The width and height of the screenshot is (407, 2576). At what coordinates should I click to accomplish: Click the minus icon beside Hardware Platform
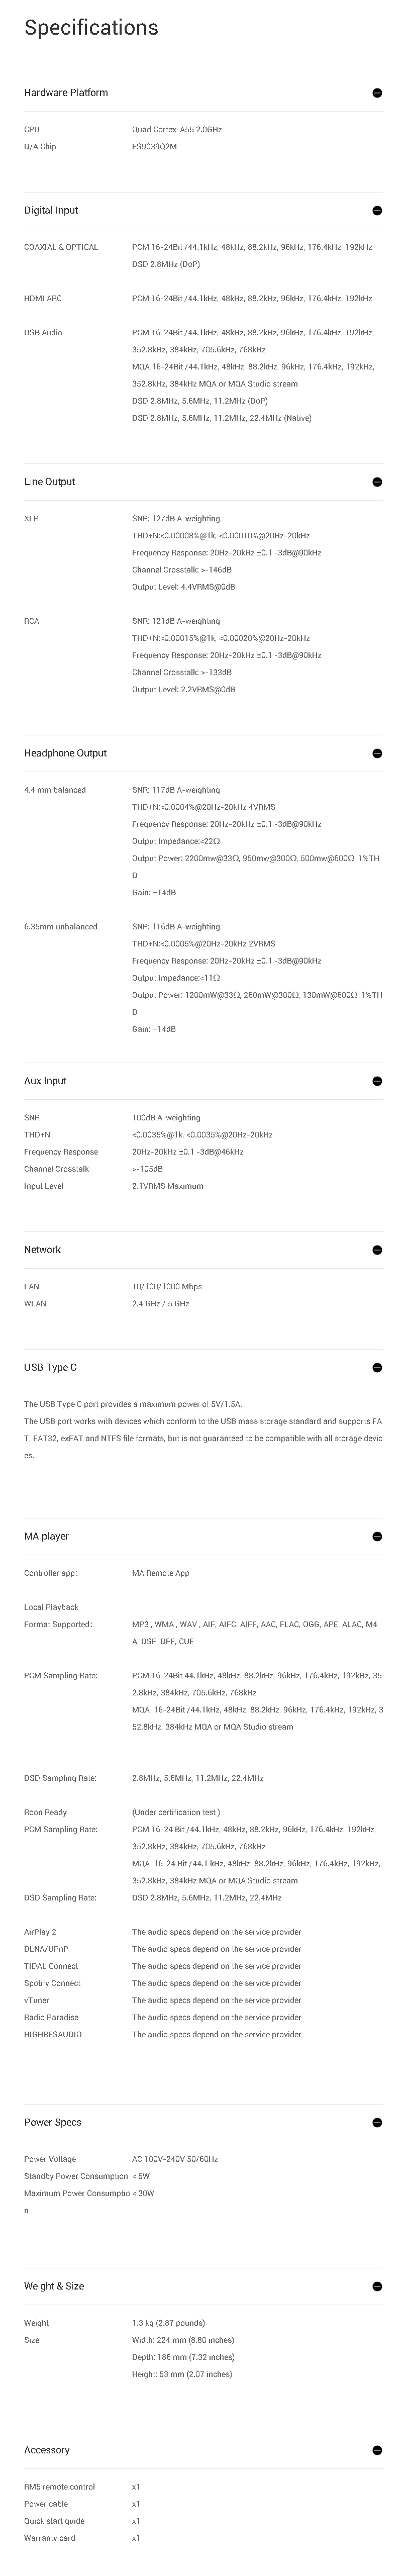377,93
